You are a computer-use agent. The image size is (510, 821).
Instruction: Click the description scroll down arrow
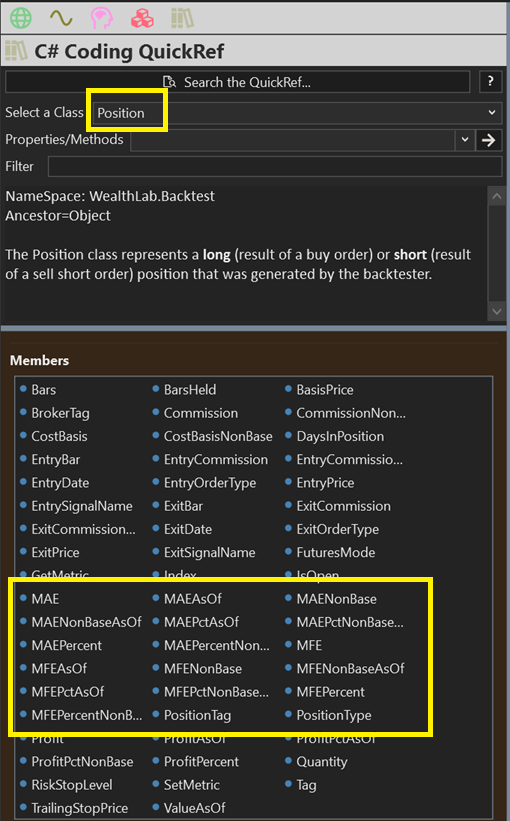click(496, 312)
